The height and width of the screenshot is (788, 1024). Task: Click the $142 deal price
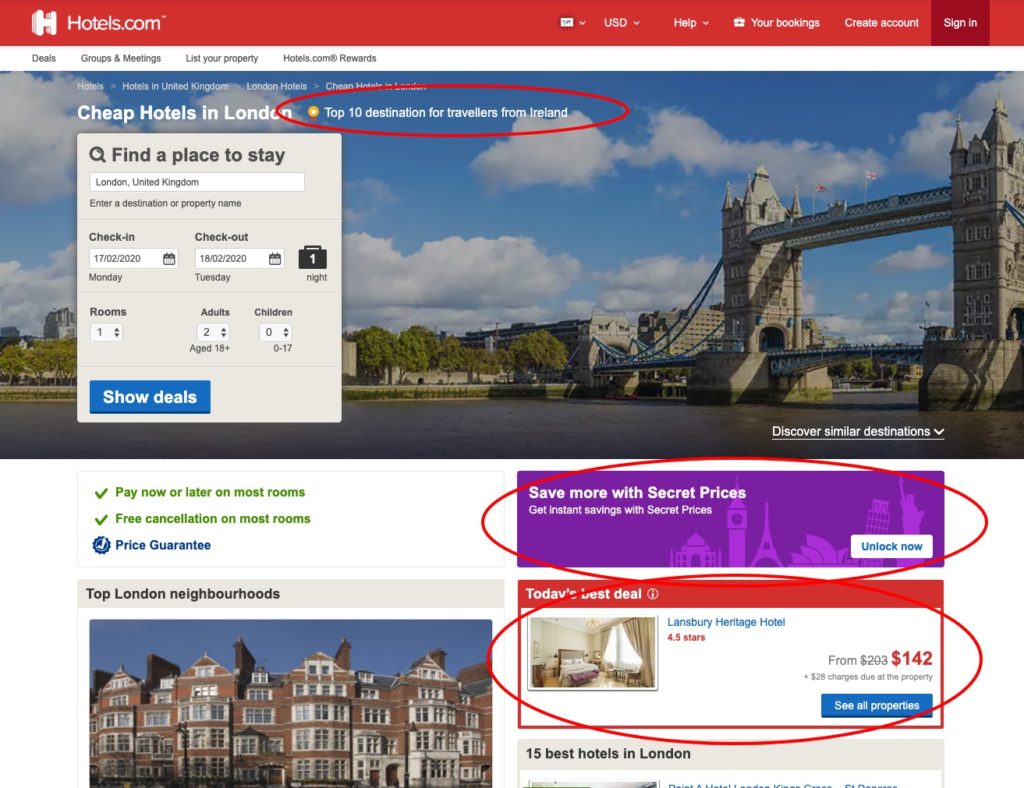[x=912, y=659]
